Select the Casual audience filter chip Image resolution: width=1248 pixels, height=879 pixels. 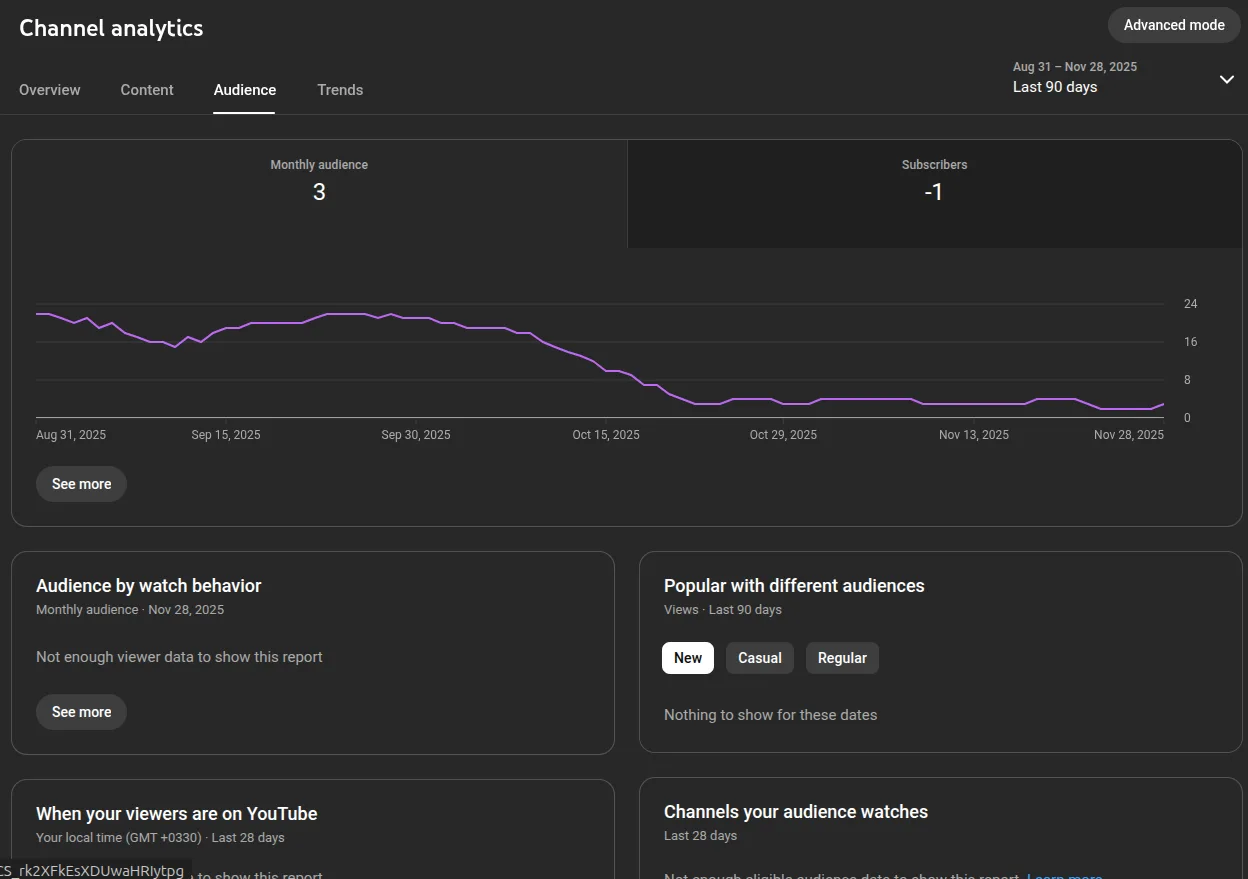point(760,658)
